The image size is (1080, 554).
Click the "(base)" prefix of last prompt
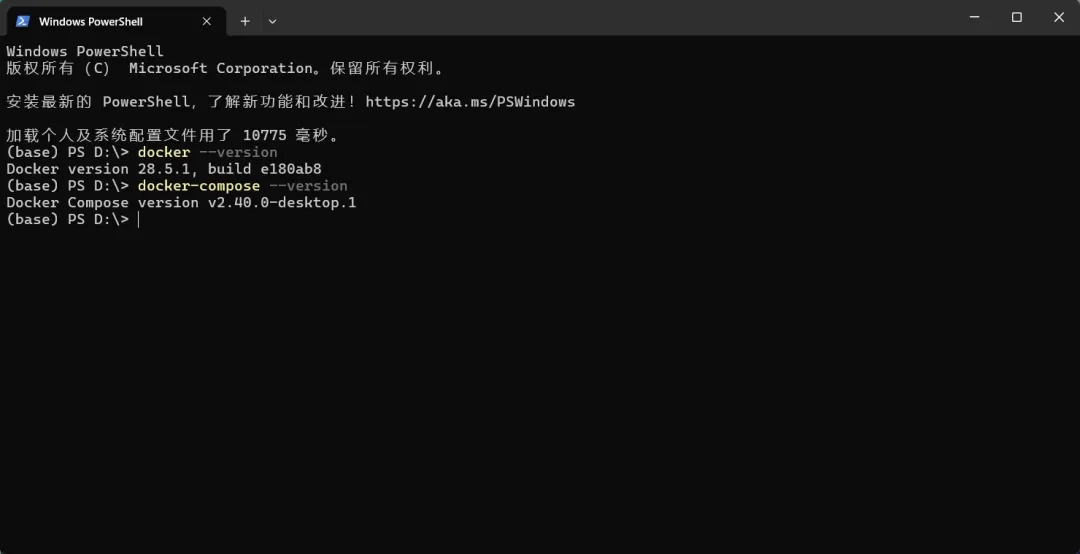[32, 220]
